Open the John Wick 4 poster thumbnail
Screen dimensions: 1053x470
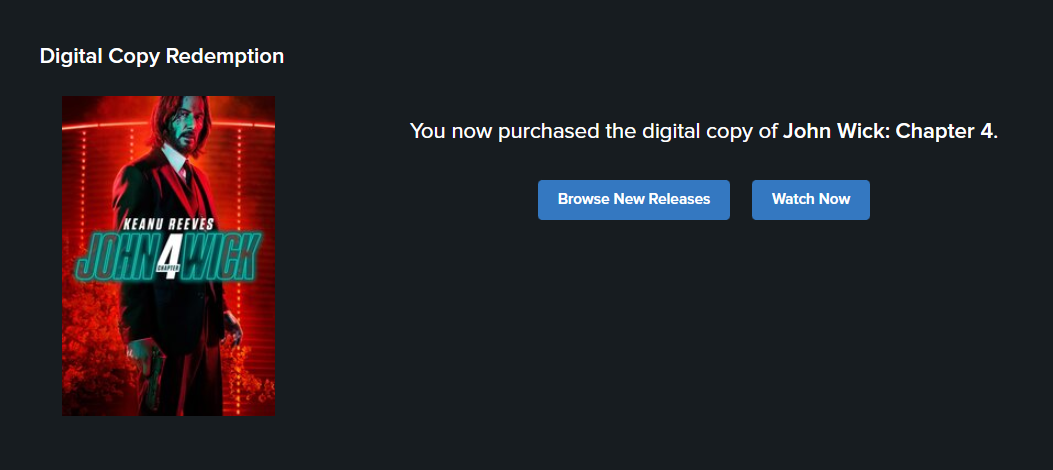pyautogui.click(x=168, y=255)
